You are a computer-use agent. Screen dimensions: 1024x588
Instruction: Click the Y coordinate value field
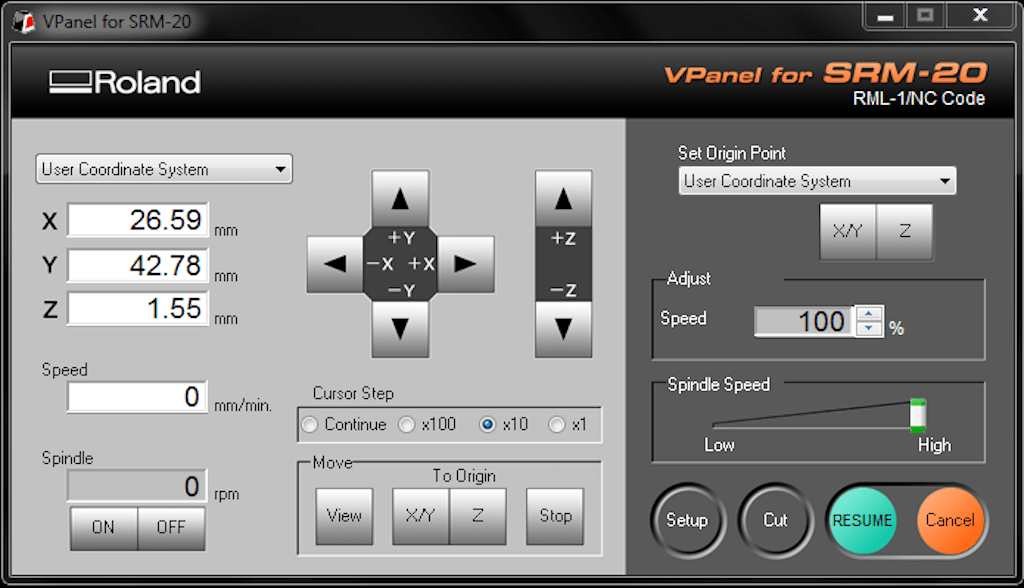point(138,265)
